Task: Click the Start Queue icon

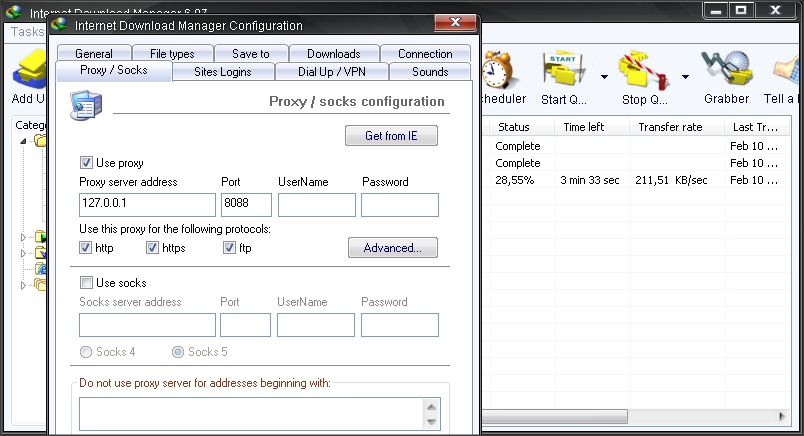Action: pyautogui.click(x=564, y=69)
